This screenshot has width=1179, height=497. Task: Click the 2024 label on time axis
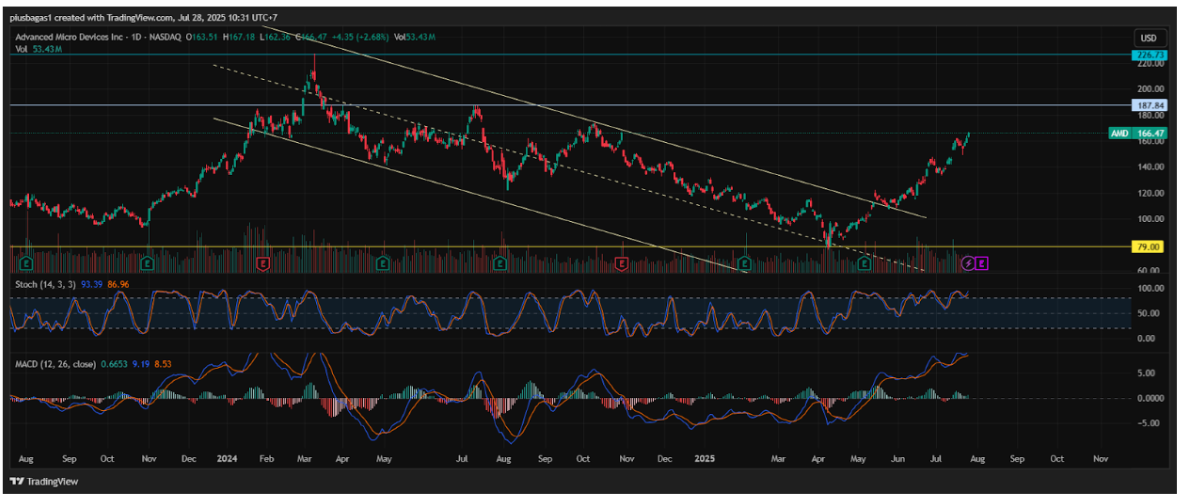(225, 457)
